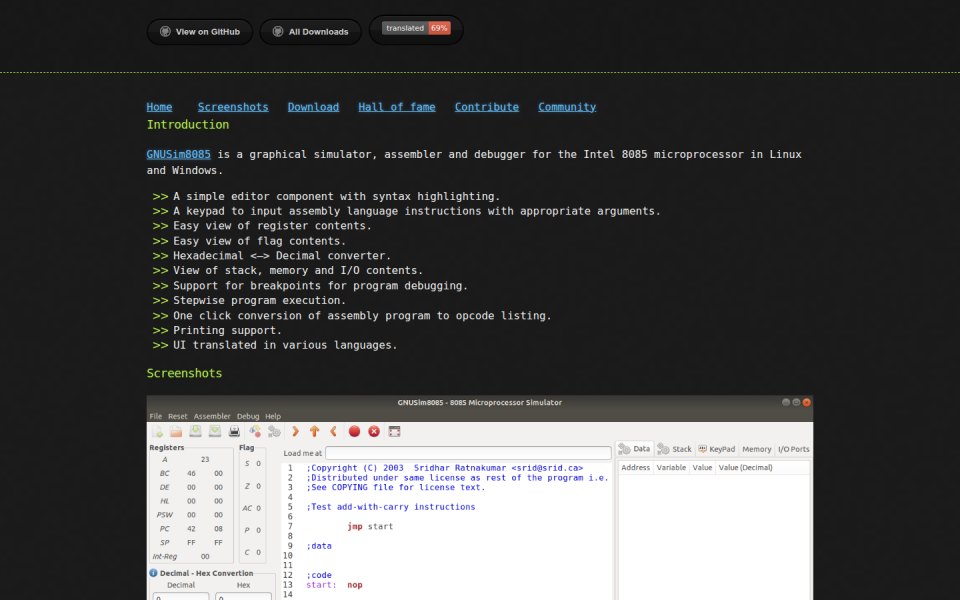This screenshot has height=600, width=960.
Task: Open the File menu in simulator
Action: click(x=156, y=416)
